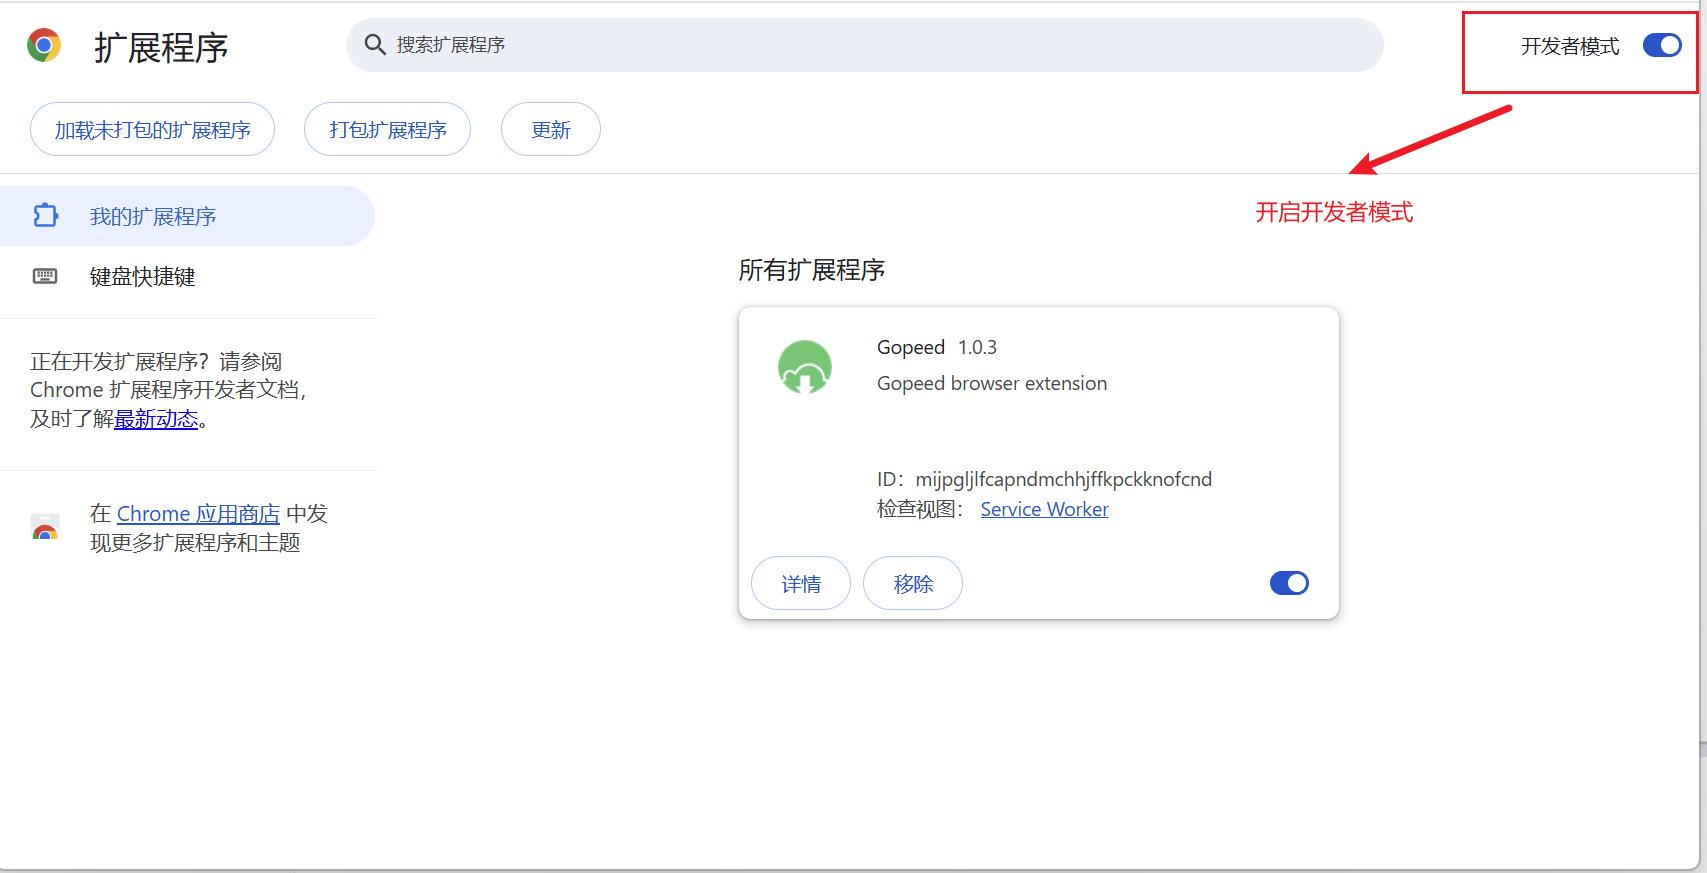This screenshot has width=1707, height=873.
Task: Remove Gopeed with the 移除 button
Action: pos(913,584)
